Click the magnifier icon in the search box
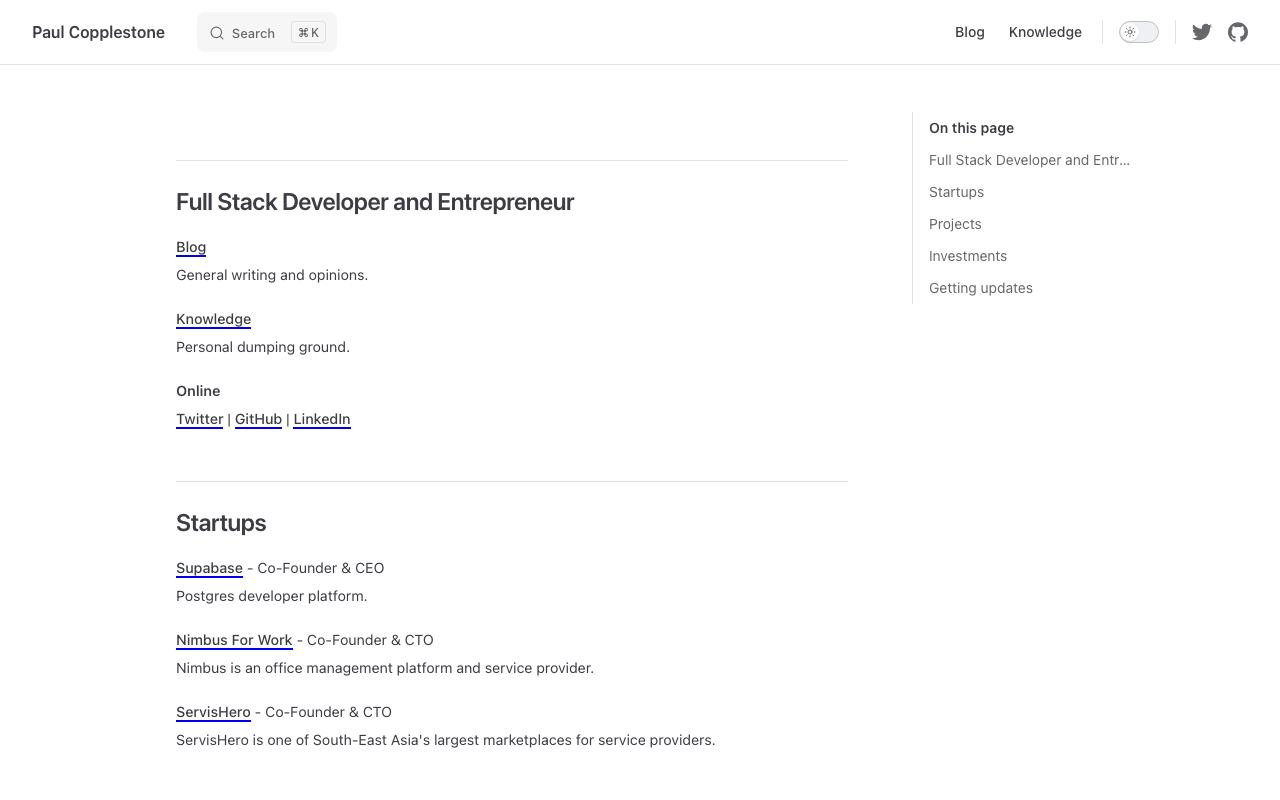Screen dimensions: 1280x800 click(x=217, y=33)
